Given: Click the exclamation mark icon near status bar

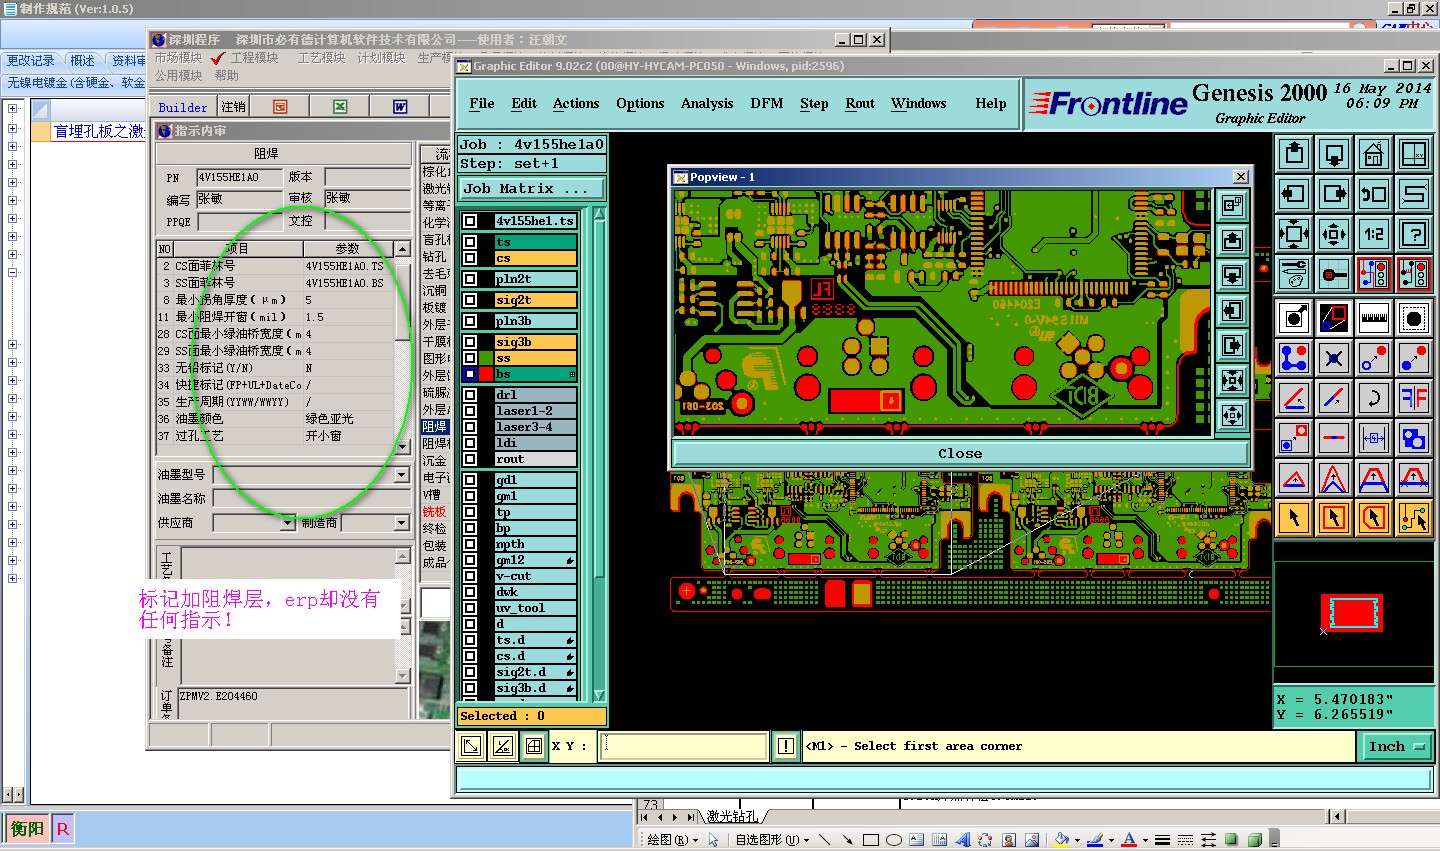Looking at the screenshot, I should [x=786, y=746].
